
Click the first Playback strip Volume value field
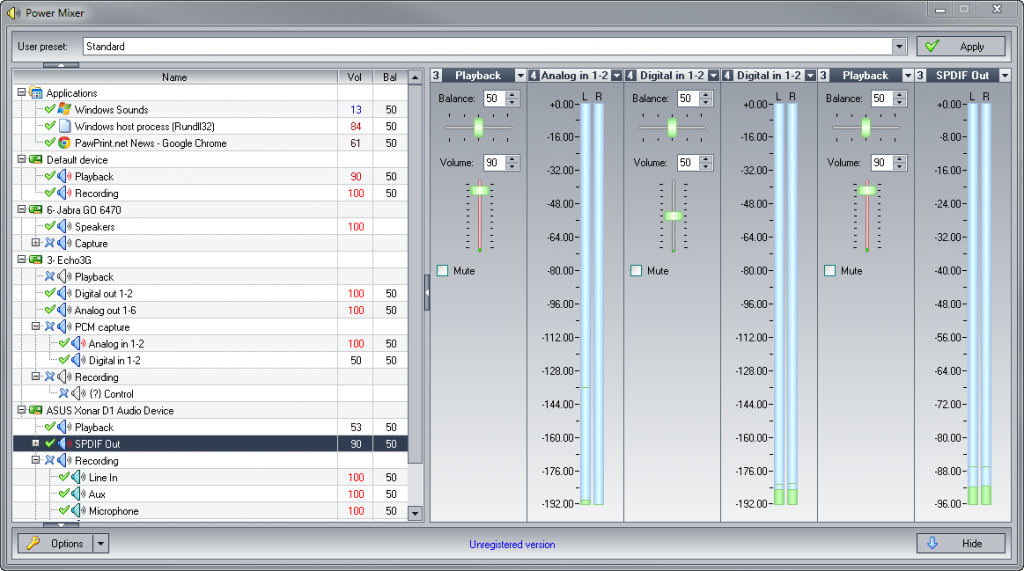coord(494,163)
